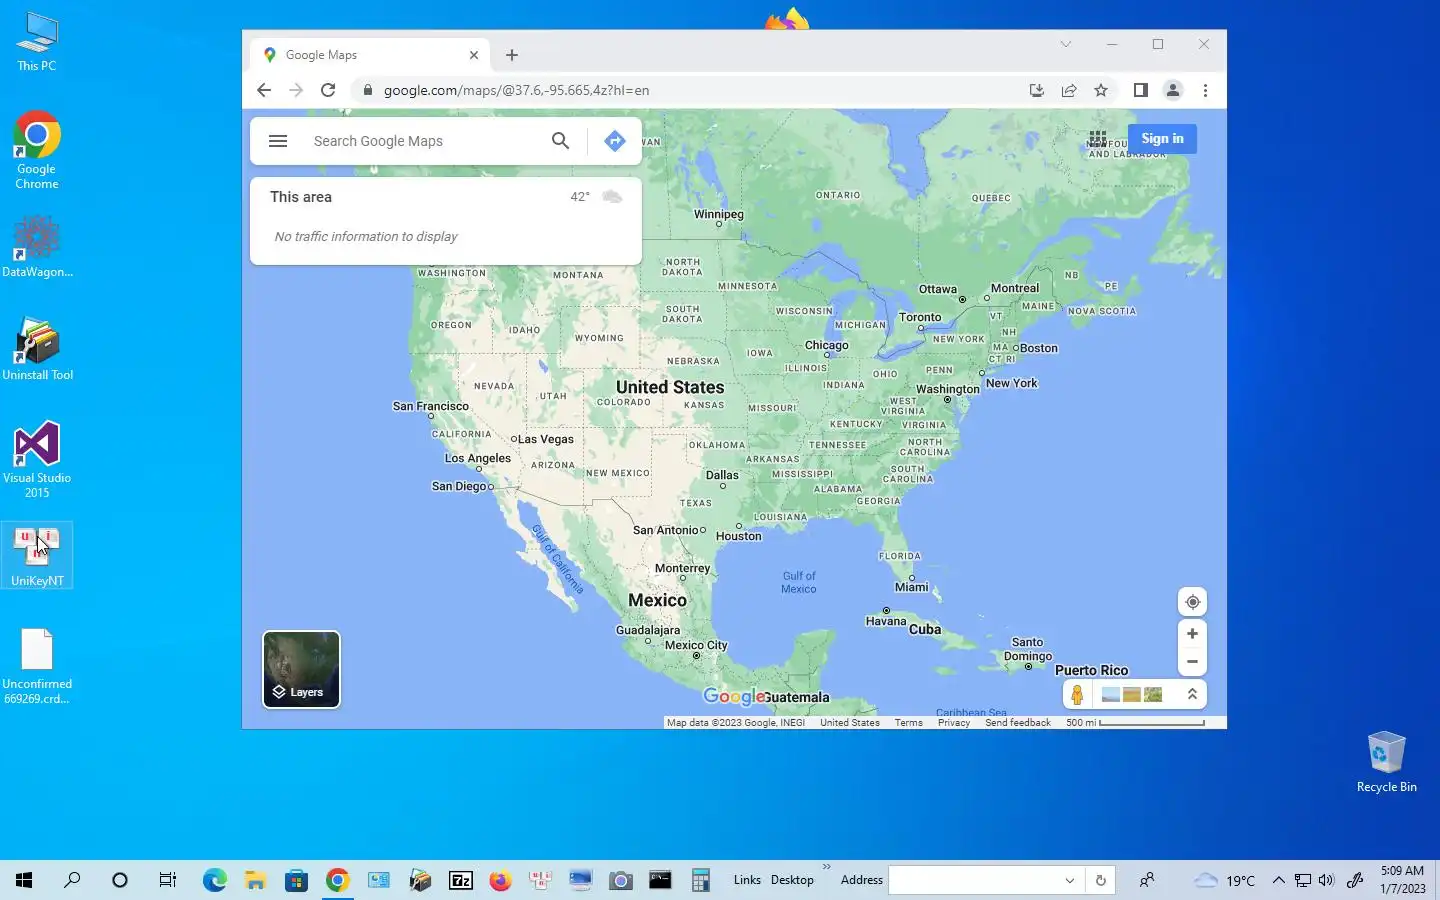Open Firefox from the taskbar
The height and width of the screenshot is (900, 1440).
pyautogui.click(x=501, y=880)
